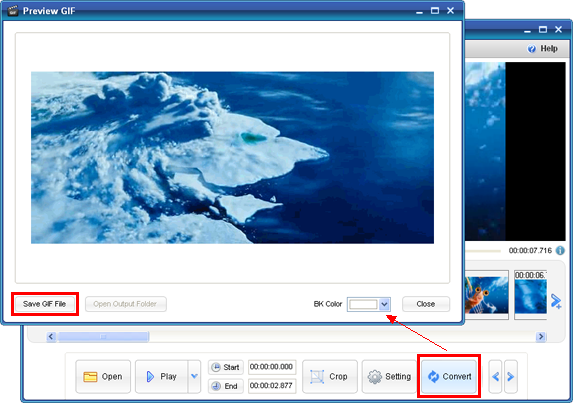Activate the Crop tool in main window
Screen dimensions: 573x403
click(330, 376)
